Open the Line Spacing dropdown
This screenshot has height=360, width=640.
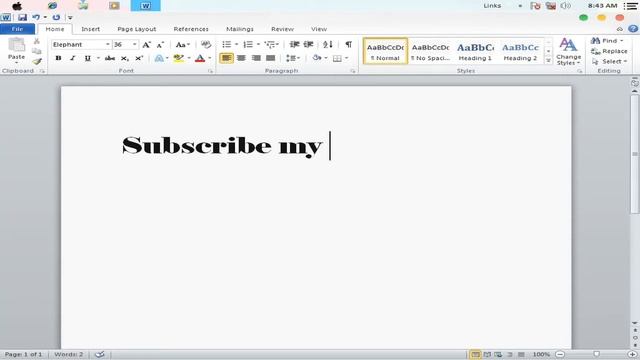(x=293, y=58)
